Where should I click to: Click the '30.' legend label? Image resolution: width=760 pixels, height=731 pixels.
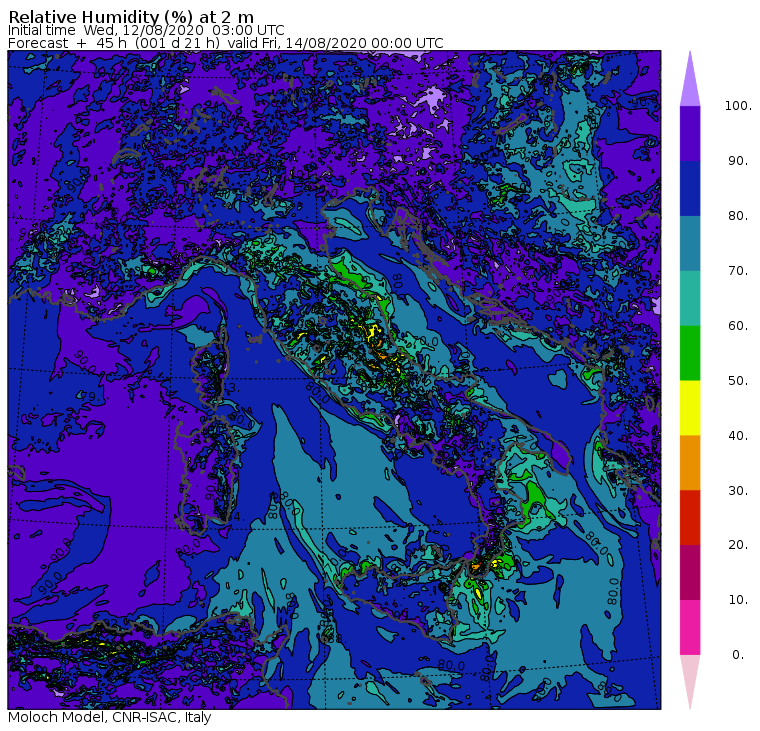click(738, 490)
